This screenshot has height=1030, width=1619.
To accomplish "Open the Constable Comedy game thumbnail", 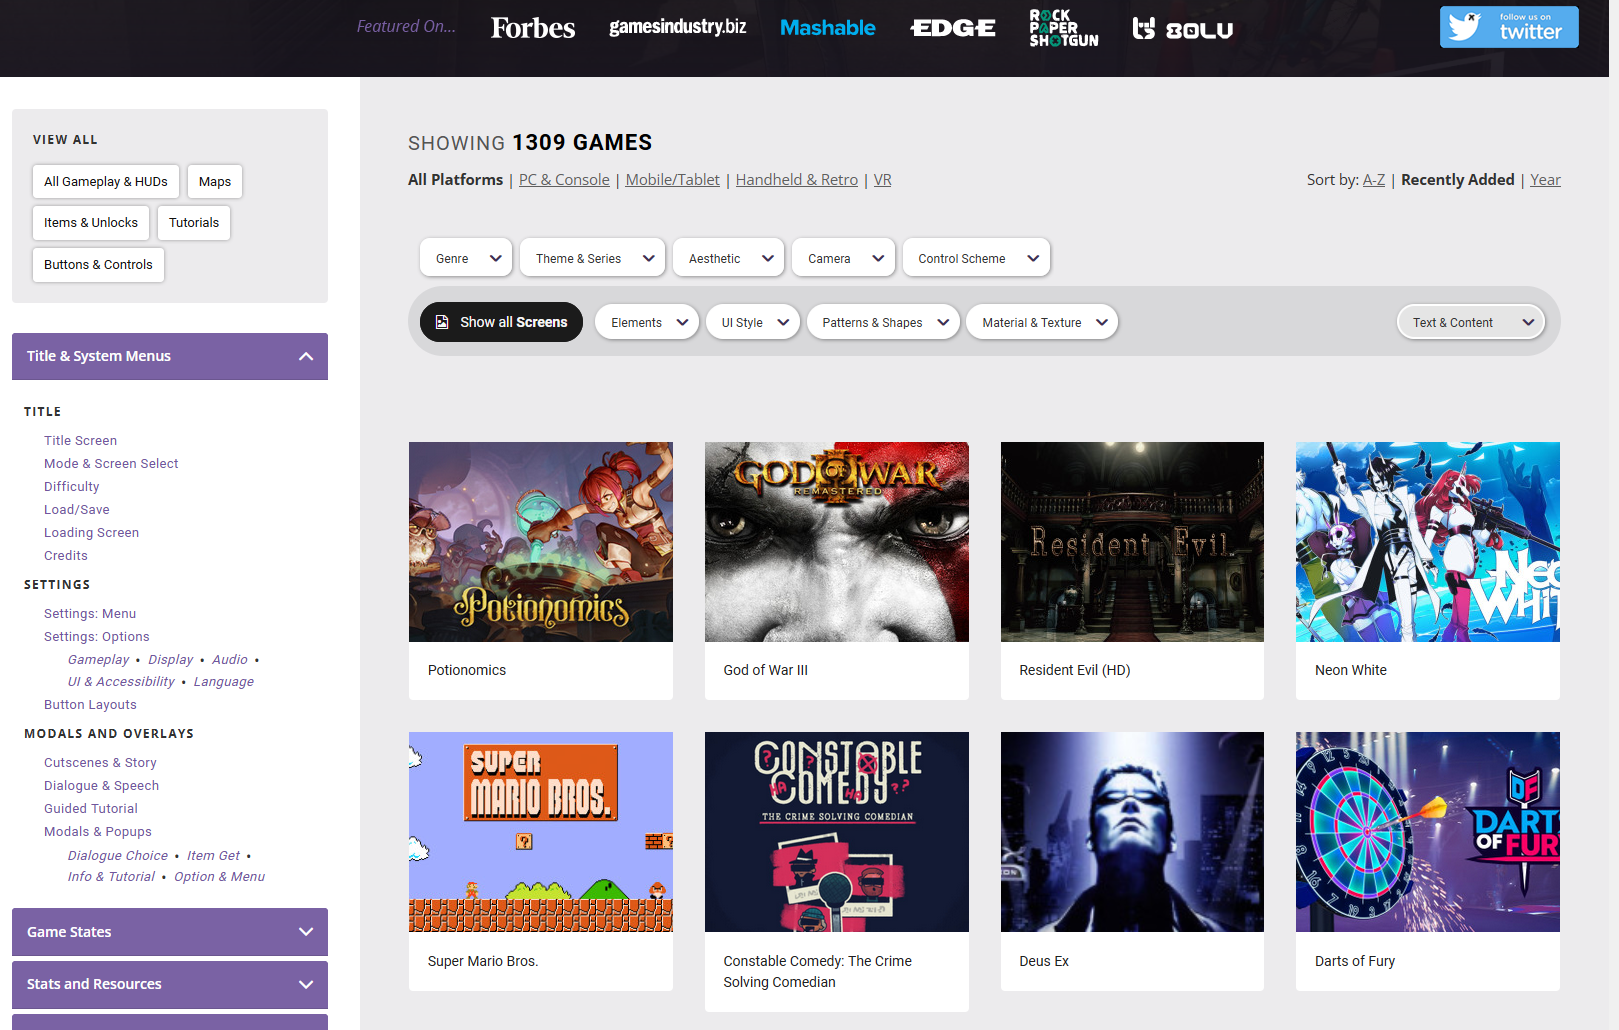I will click(837, 832).
